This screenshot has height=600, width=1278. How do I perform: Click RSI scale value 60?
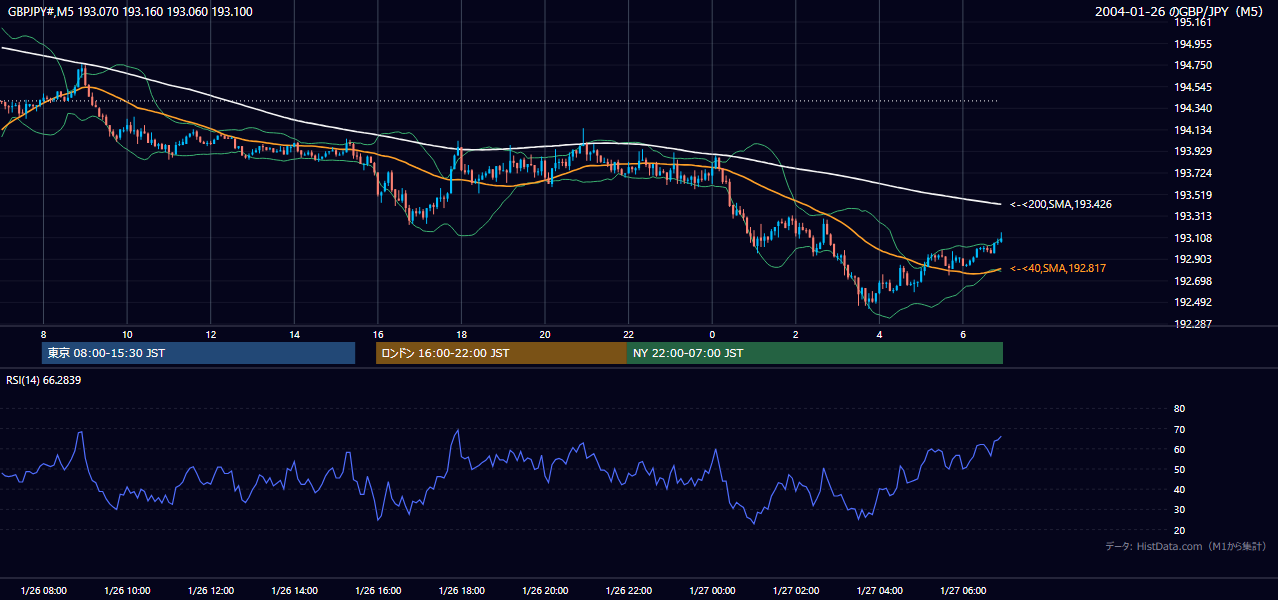click(1179, 449)
